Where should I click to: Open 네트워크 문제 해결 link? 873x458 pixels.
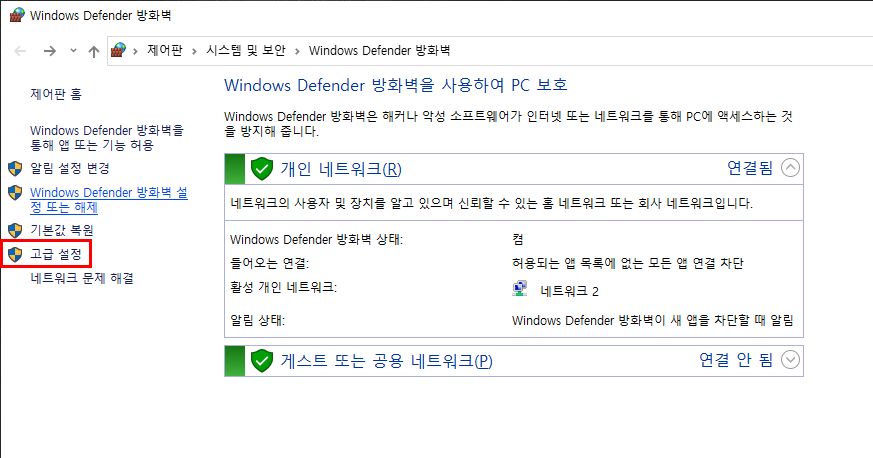click(82, 278)
